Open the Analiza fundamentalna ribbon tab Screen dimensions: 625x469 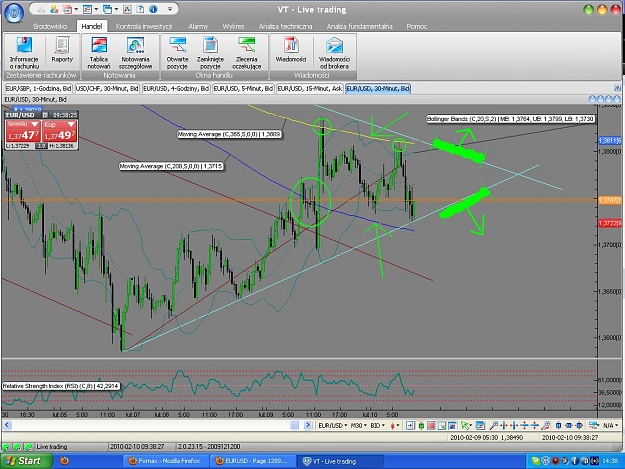tap(360, 26)
